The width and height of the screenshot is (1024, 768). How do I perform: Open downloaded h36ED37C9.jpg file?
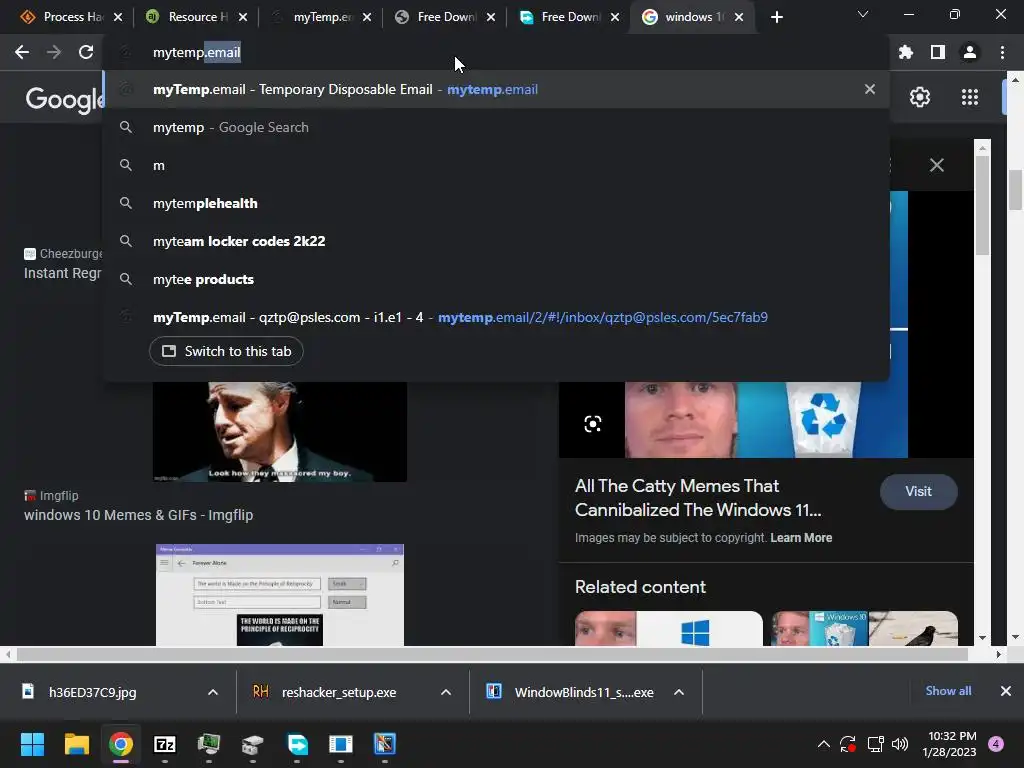93,692
